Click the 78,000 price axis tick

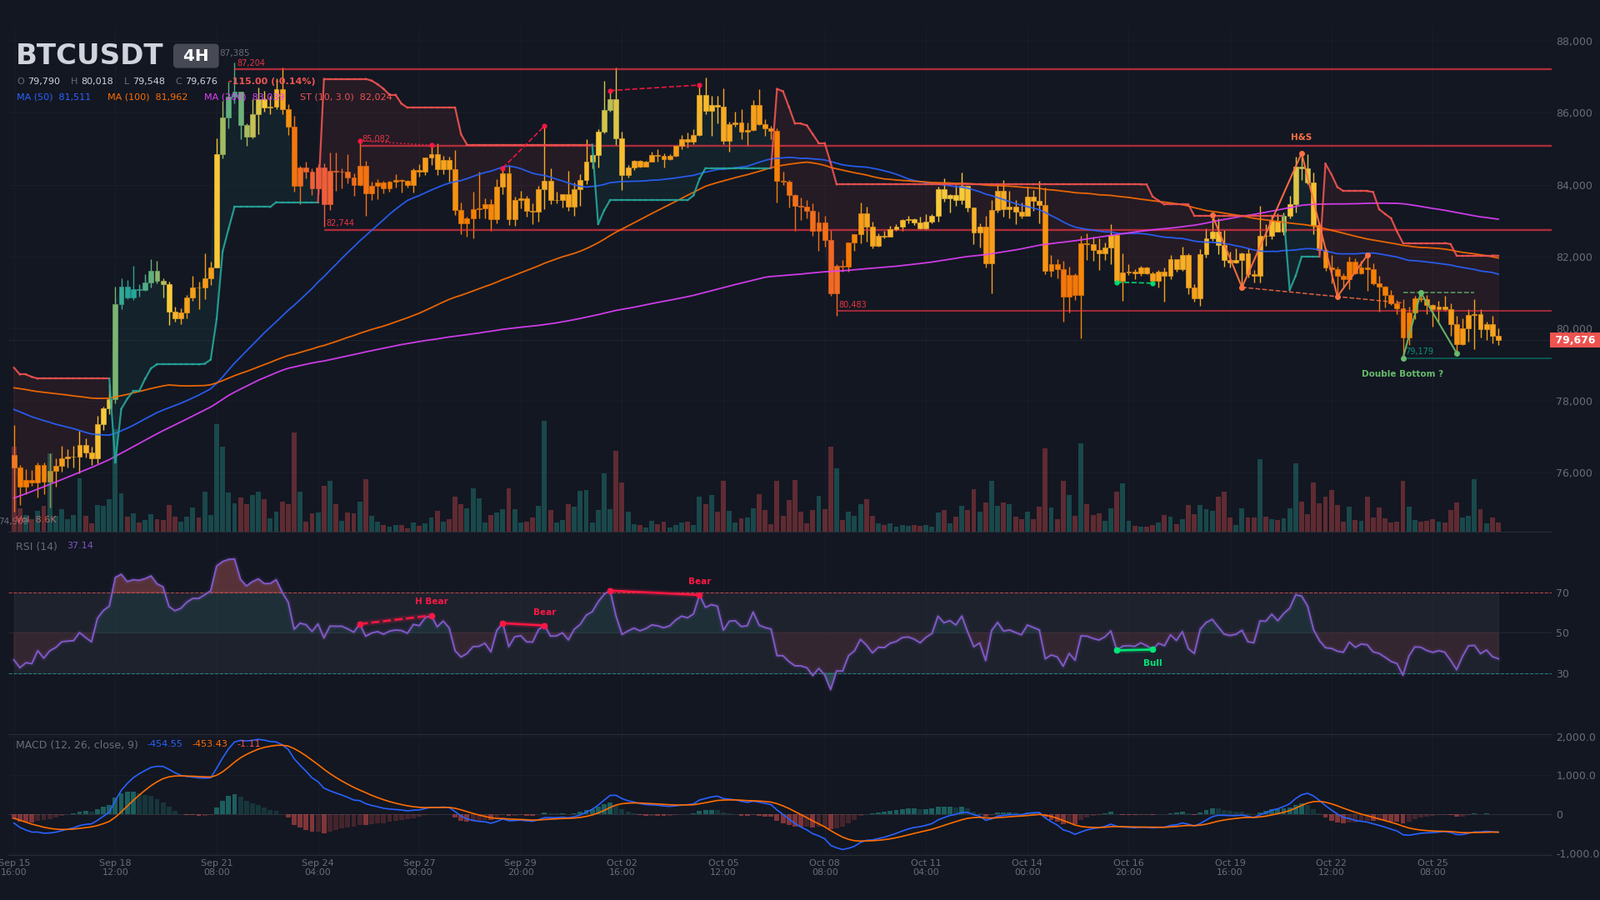(x=1574, y=401)
